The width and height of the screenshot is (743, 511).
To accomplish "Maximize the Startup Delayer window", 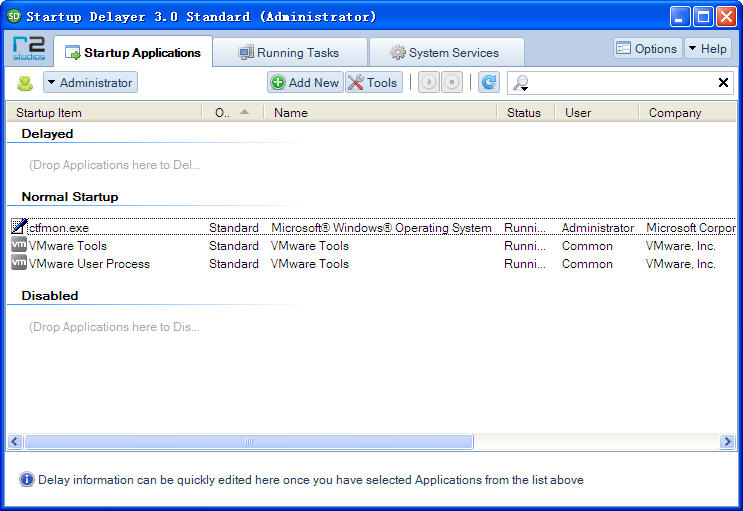I will coord(703,17).
